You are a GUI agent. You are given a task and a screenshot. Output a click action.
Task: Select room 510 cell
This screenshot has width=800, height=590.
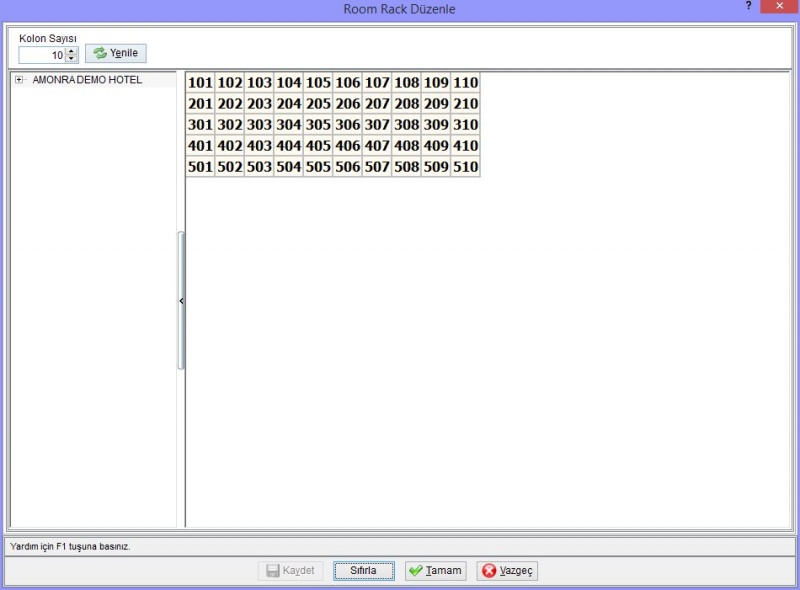click(465, 166)
